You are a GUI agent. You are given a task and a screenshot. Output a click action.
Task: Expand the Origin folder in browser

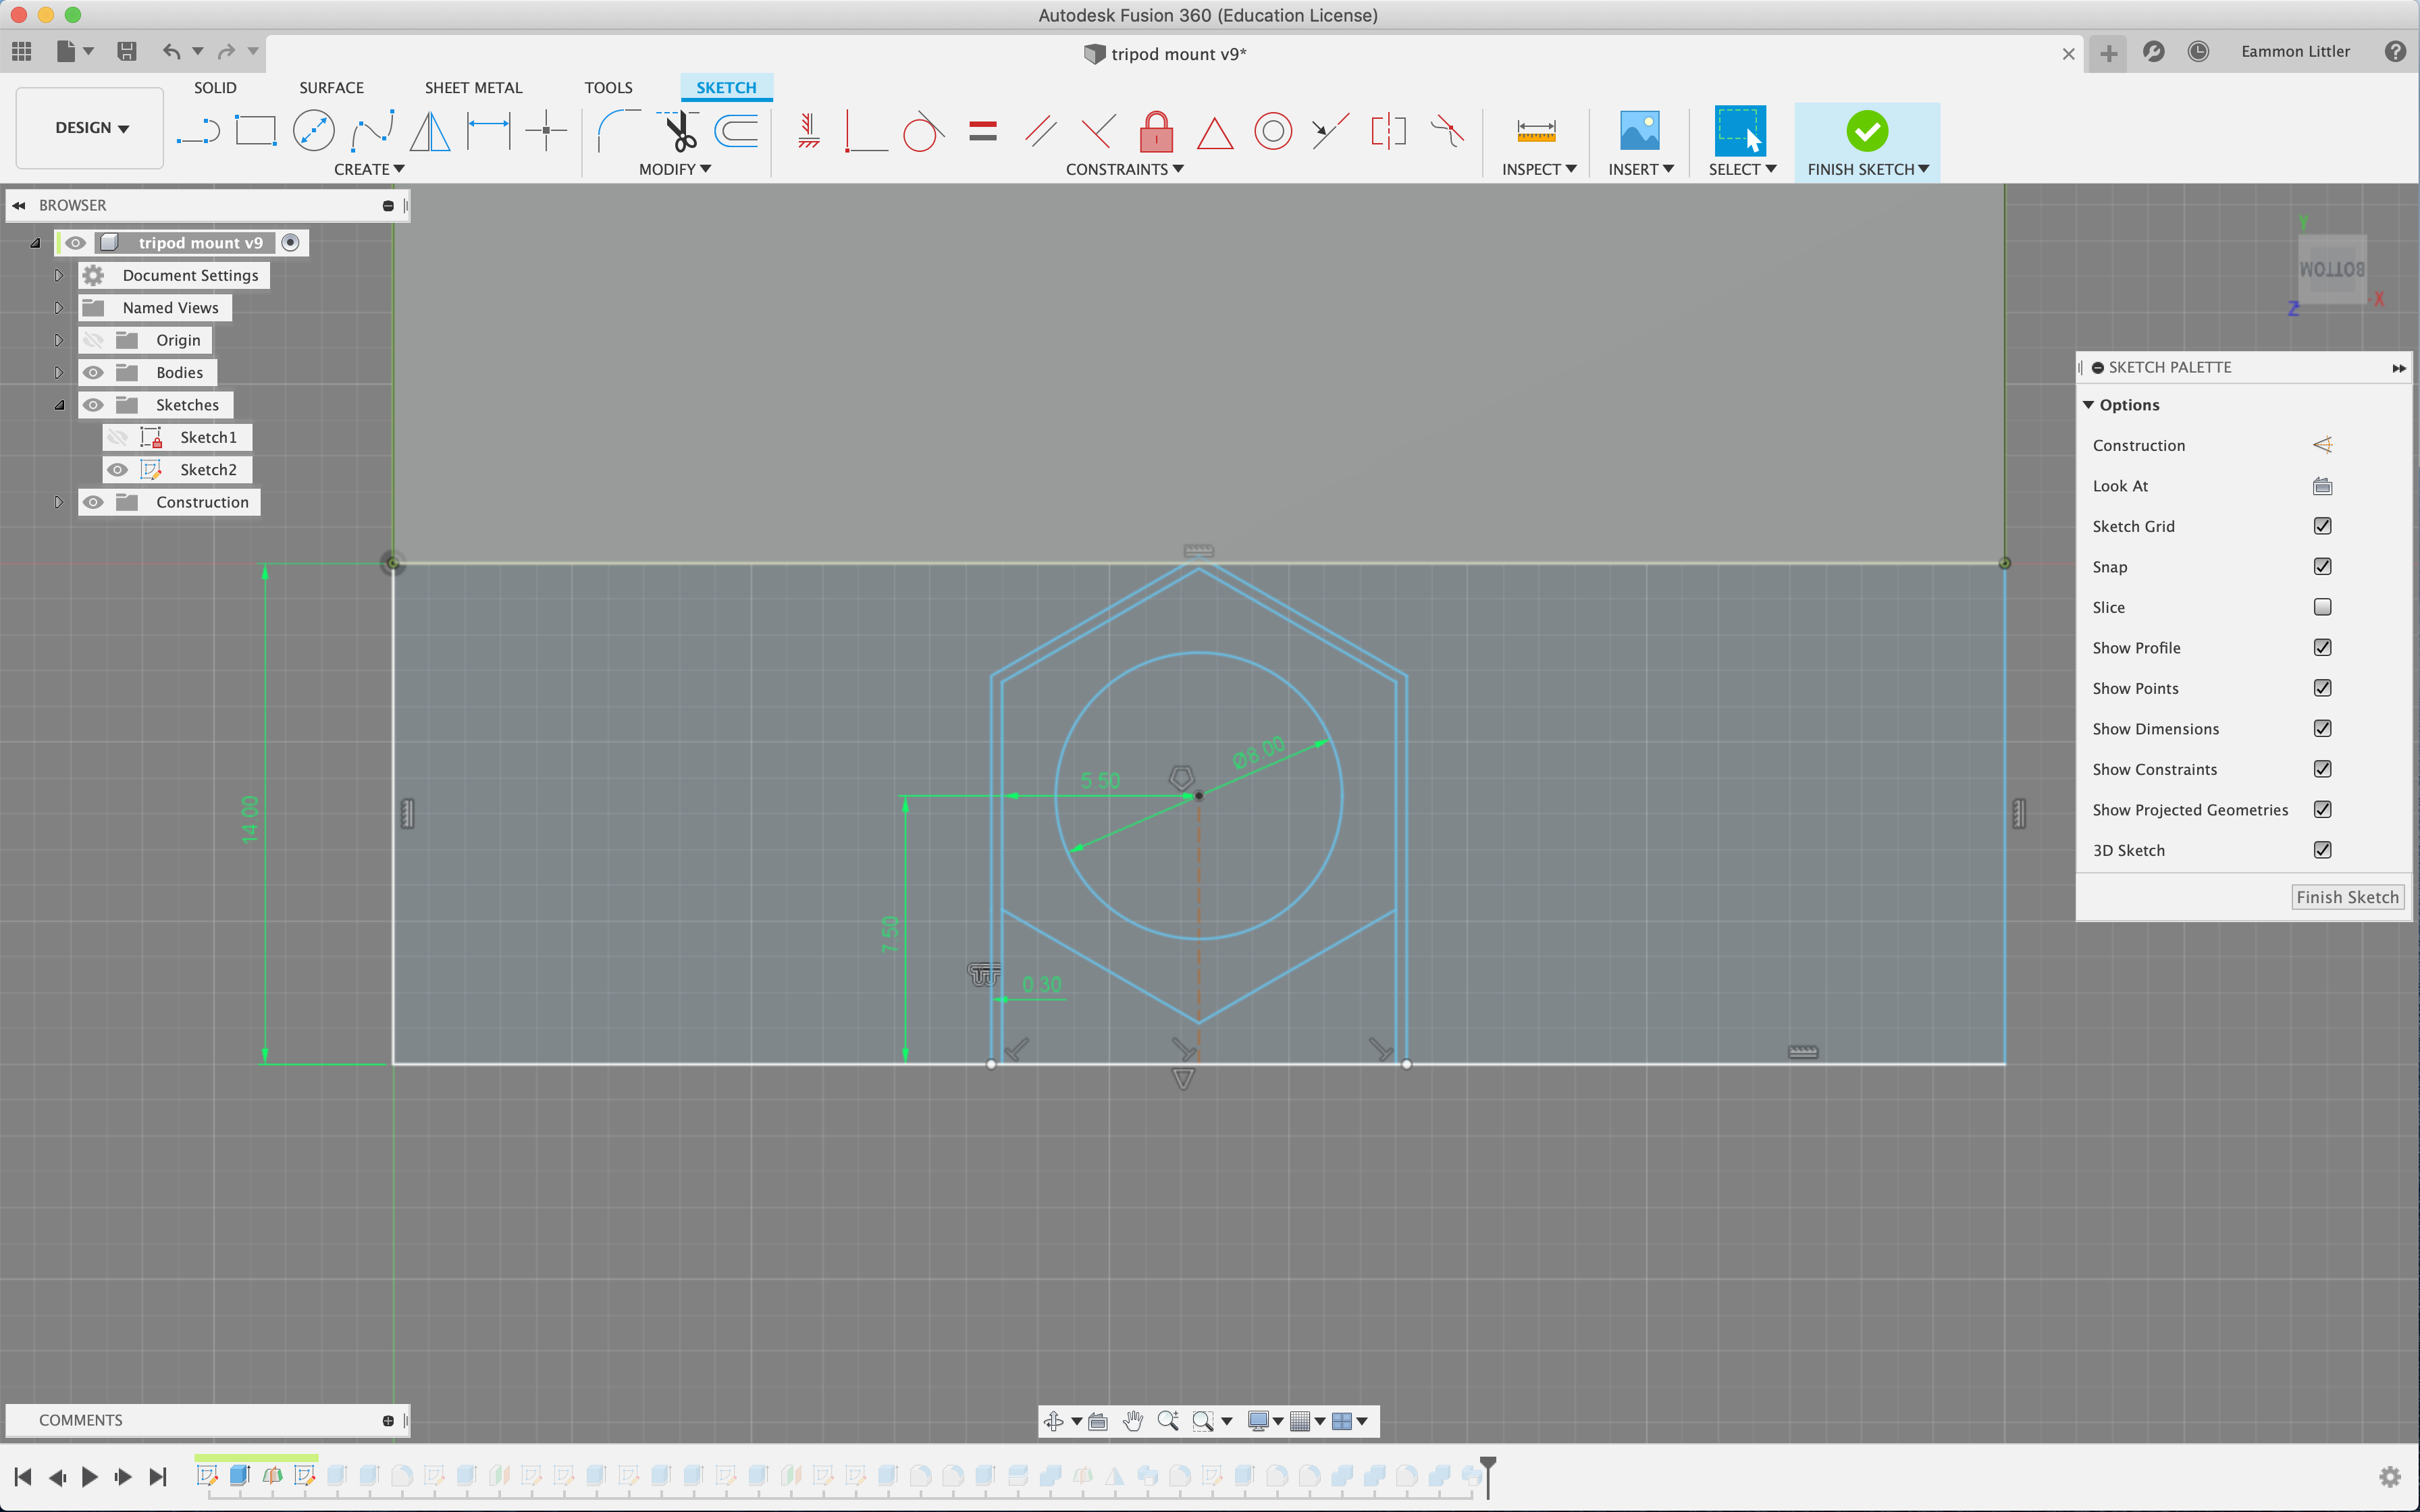(x=59, y=339)
